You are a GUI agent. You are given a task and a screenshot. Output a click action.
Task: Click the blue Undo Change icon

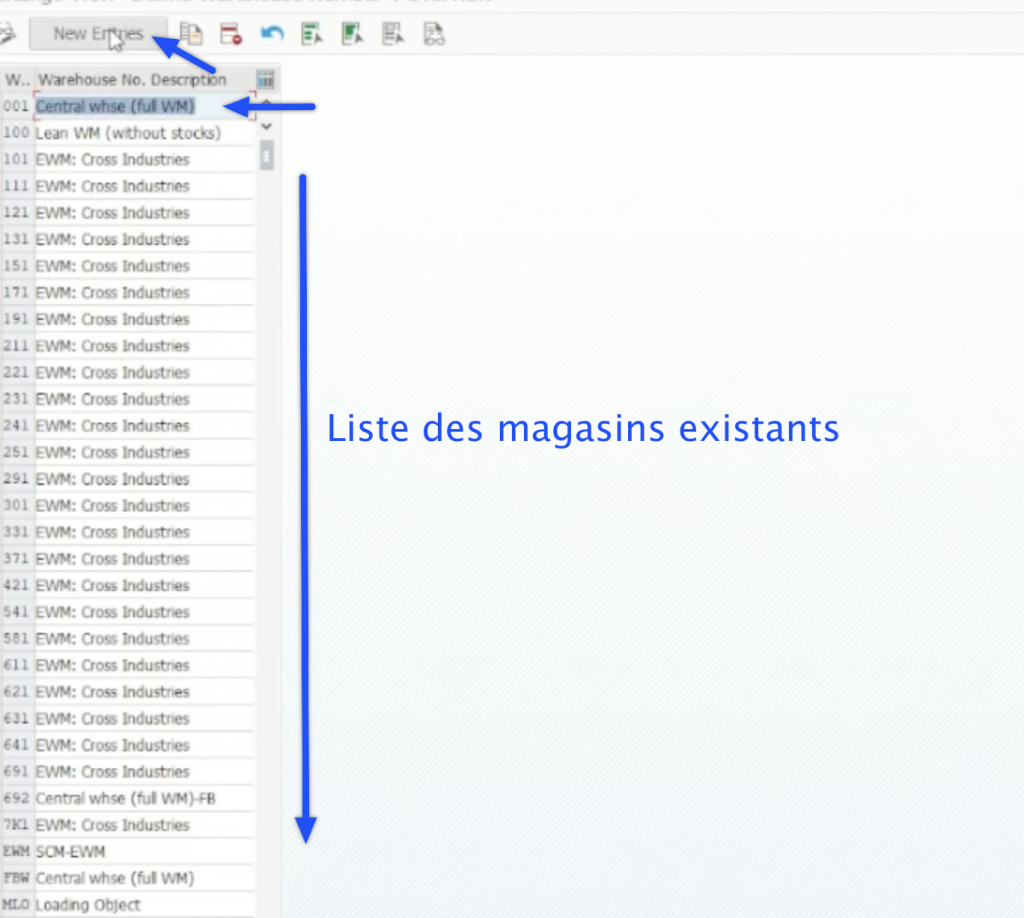[x=271, y=34]
